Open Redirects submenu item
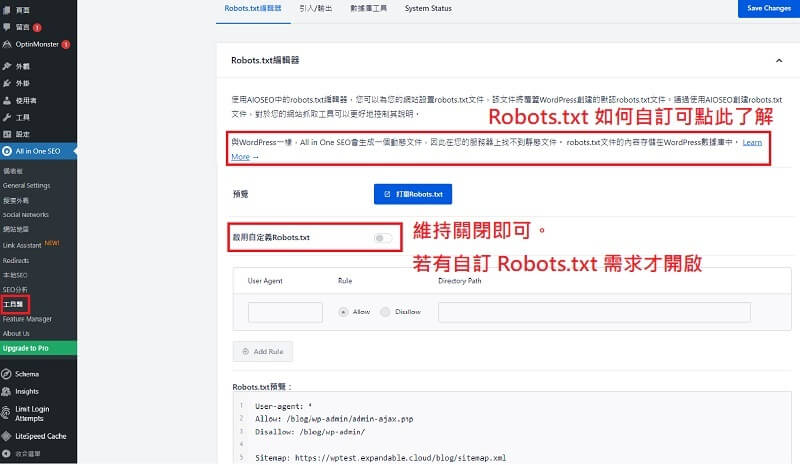This screenshot has height=465, width=800. (x=16, y=261)
